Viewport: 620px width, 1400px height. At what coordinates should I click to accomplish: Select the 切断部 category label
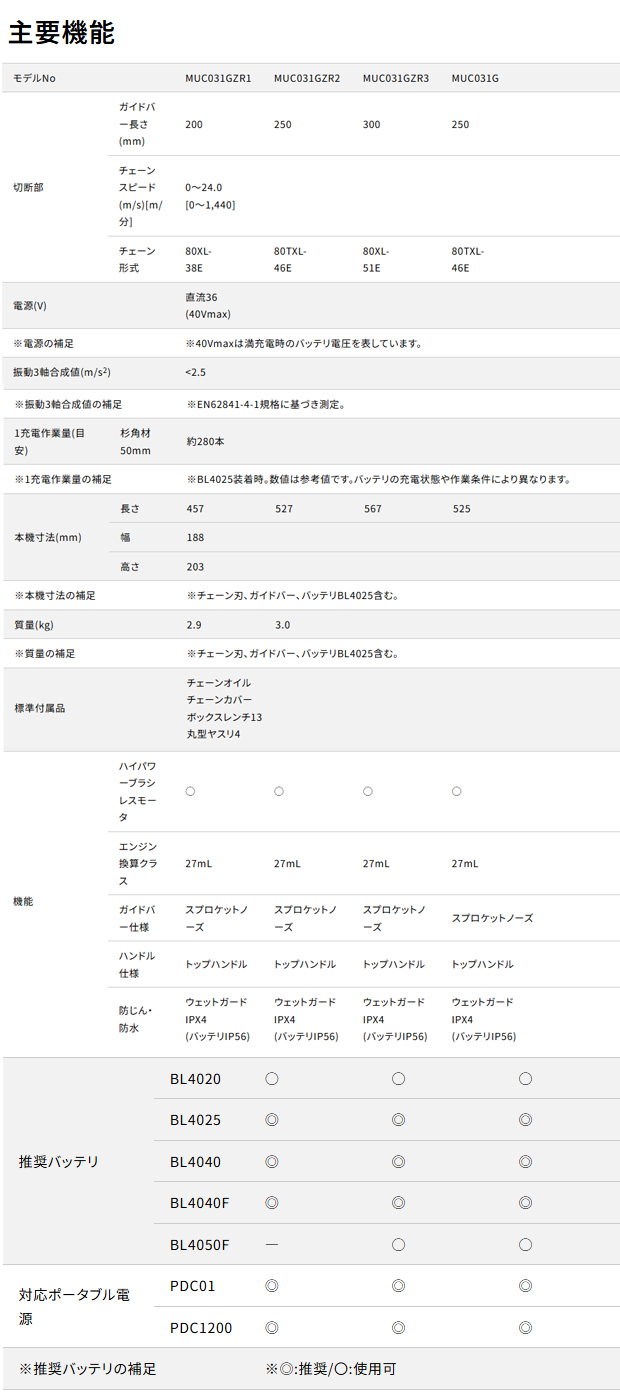click(x=28, y=187)
